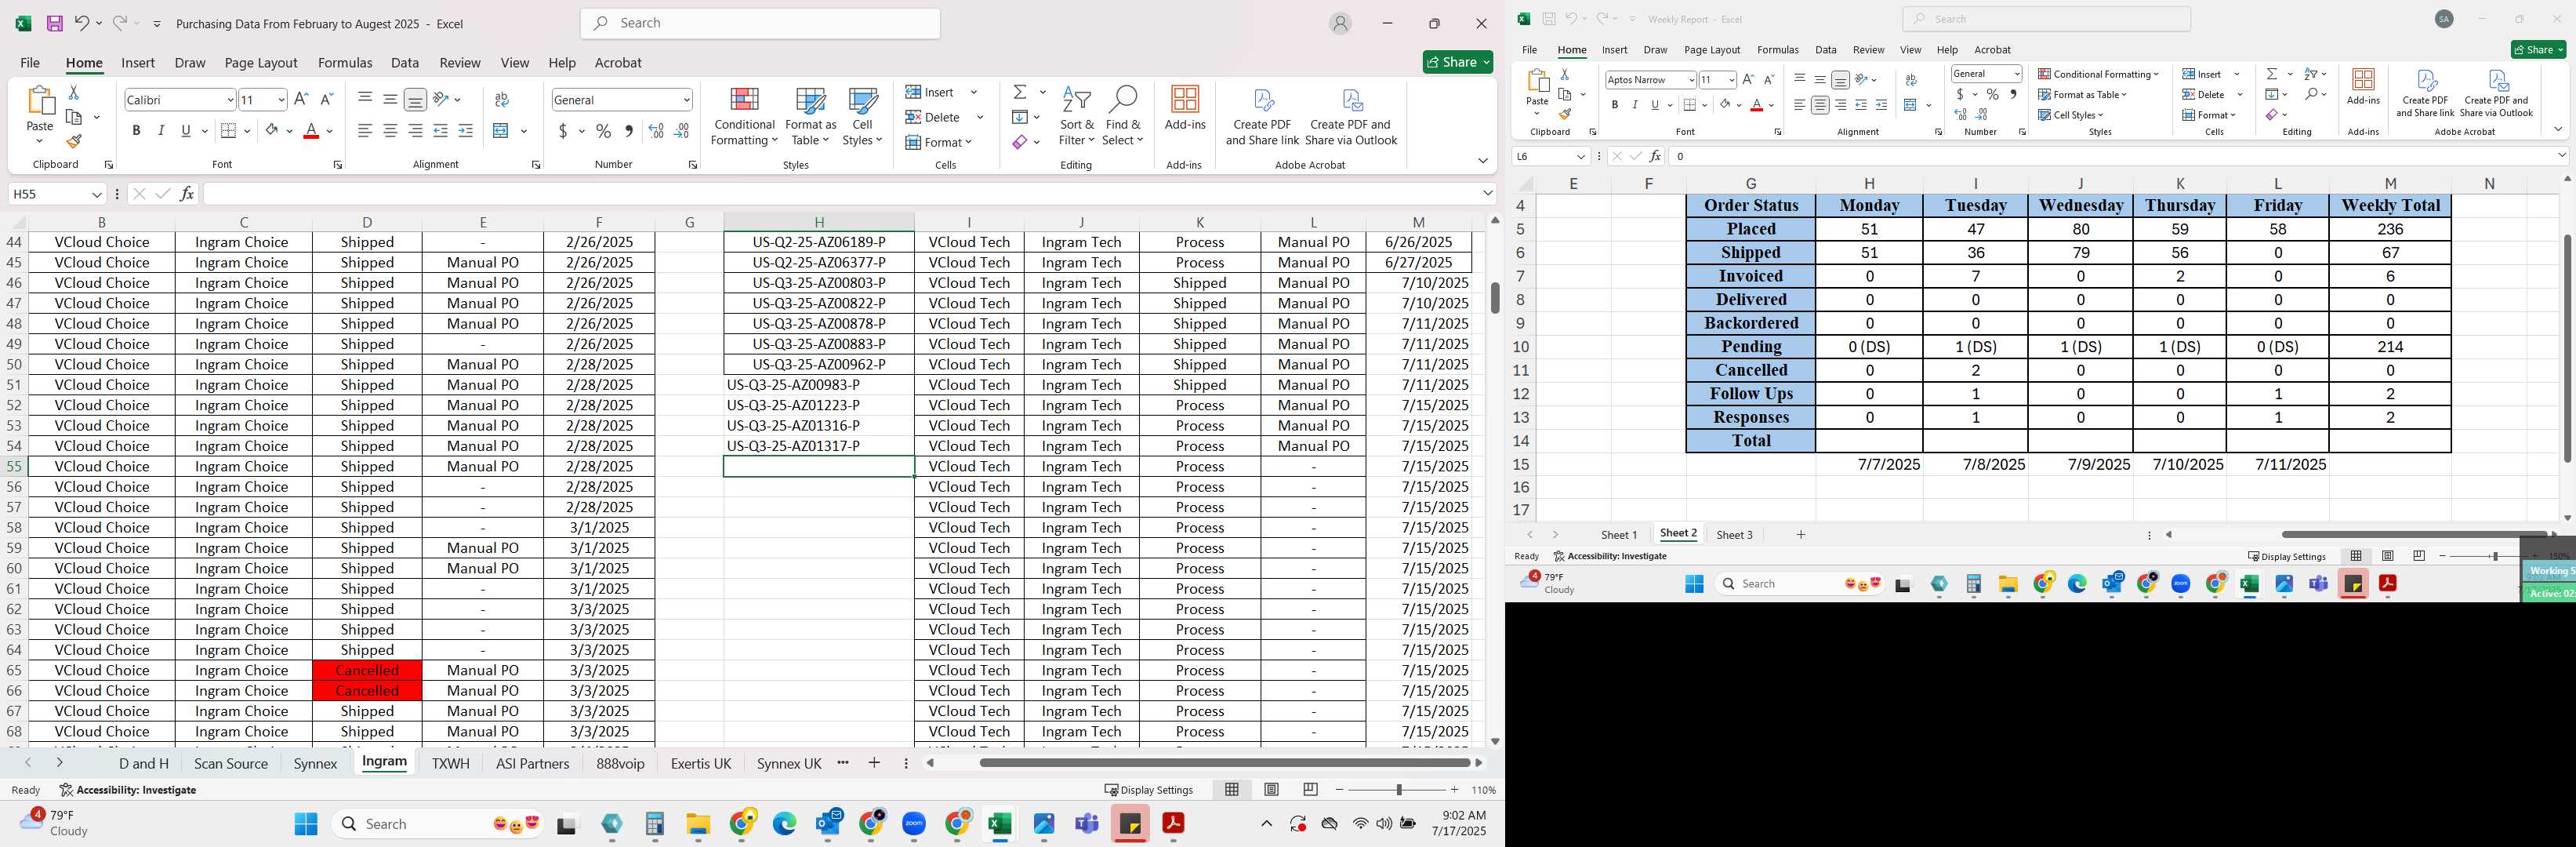The height and width of the screenshot is (847, 2576).
Task: Increase indent in Purchasing Data window
Action: 465,131
